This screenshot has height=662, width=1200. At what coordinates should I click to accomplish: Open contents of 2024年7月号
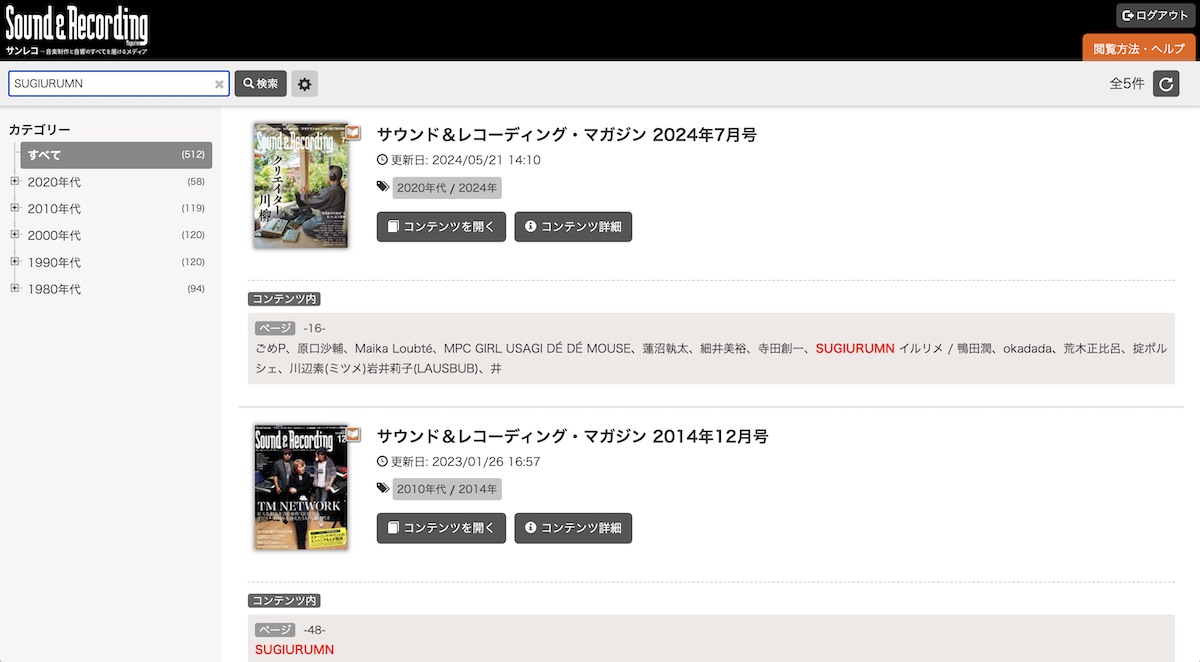441,227
